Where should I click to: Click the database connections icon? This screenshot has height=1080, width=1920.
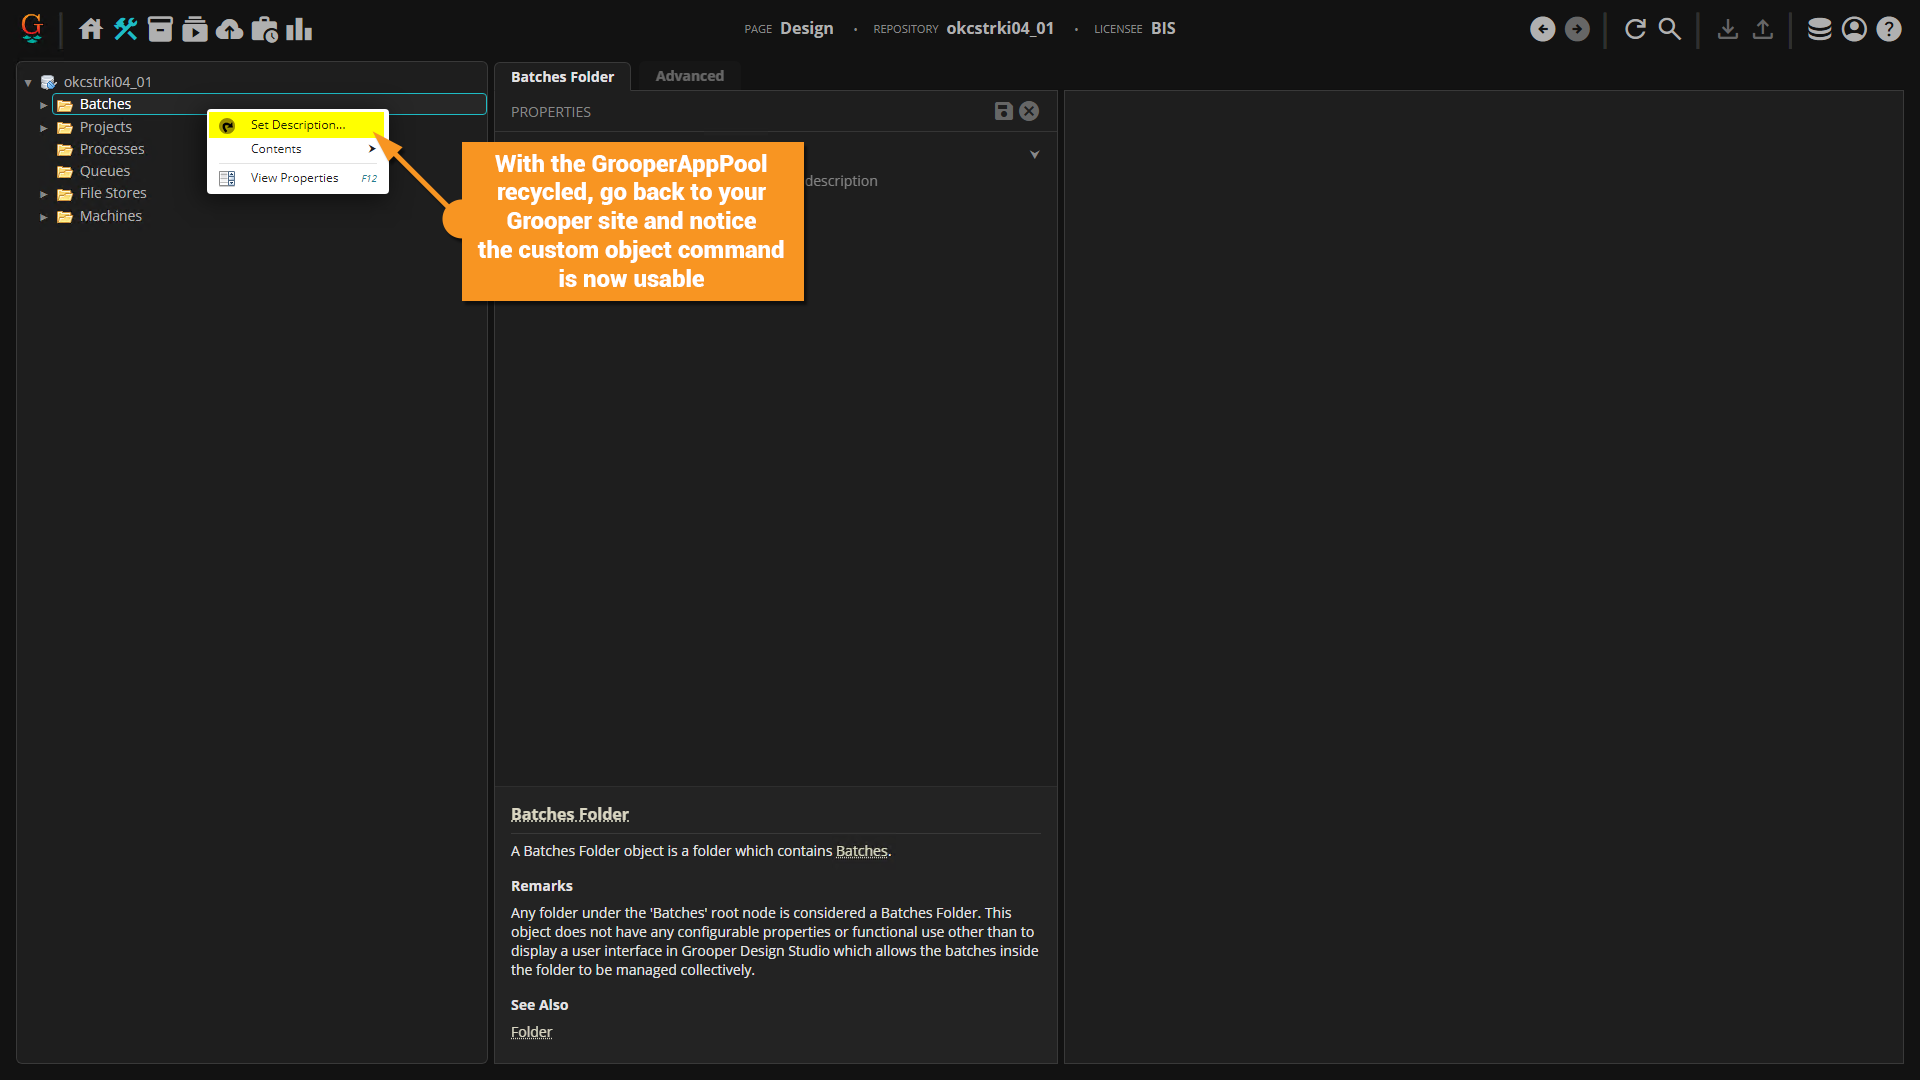click(1819, 29)
